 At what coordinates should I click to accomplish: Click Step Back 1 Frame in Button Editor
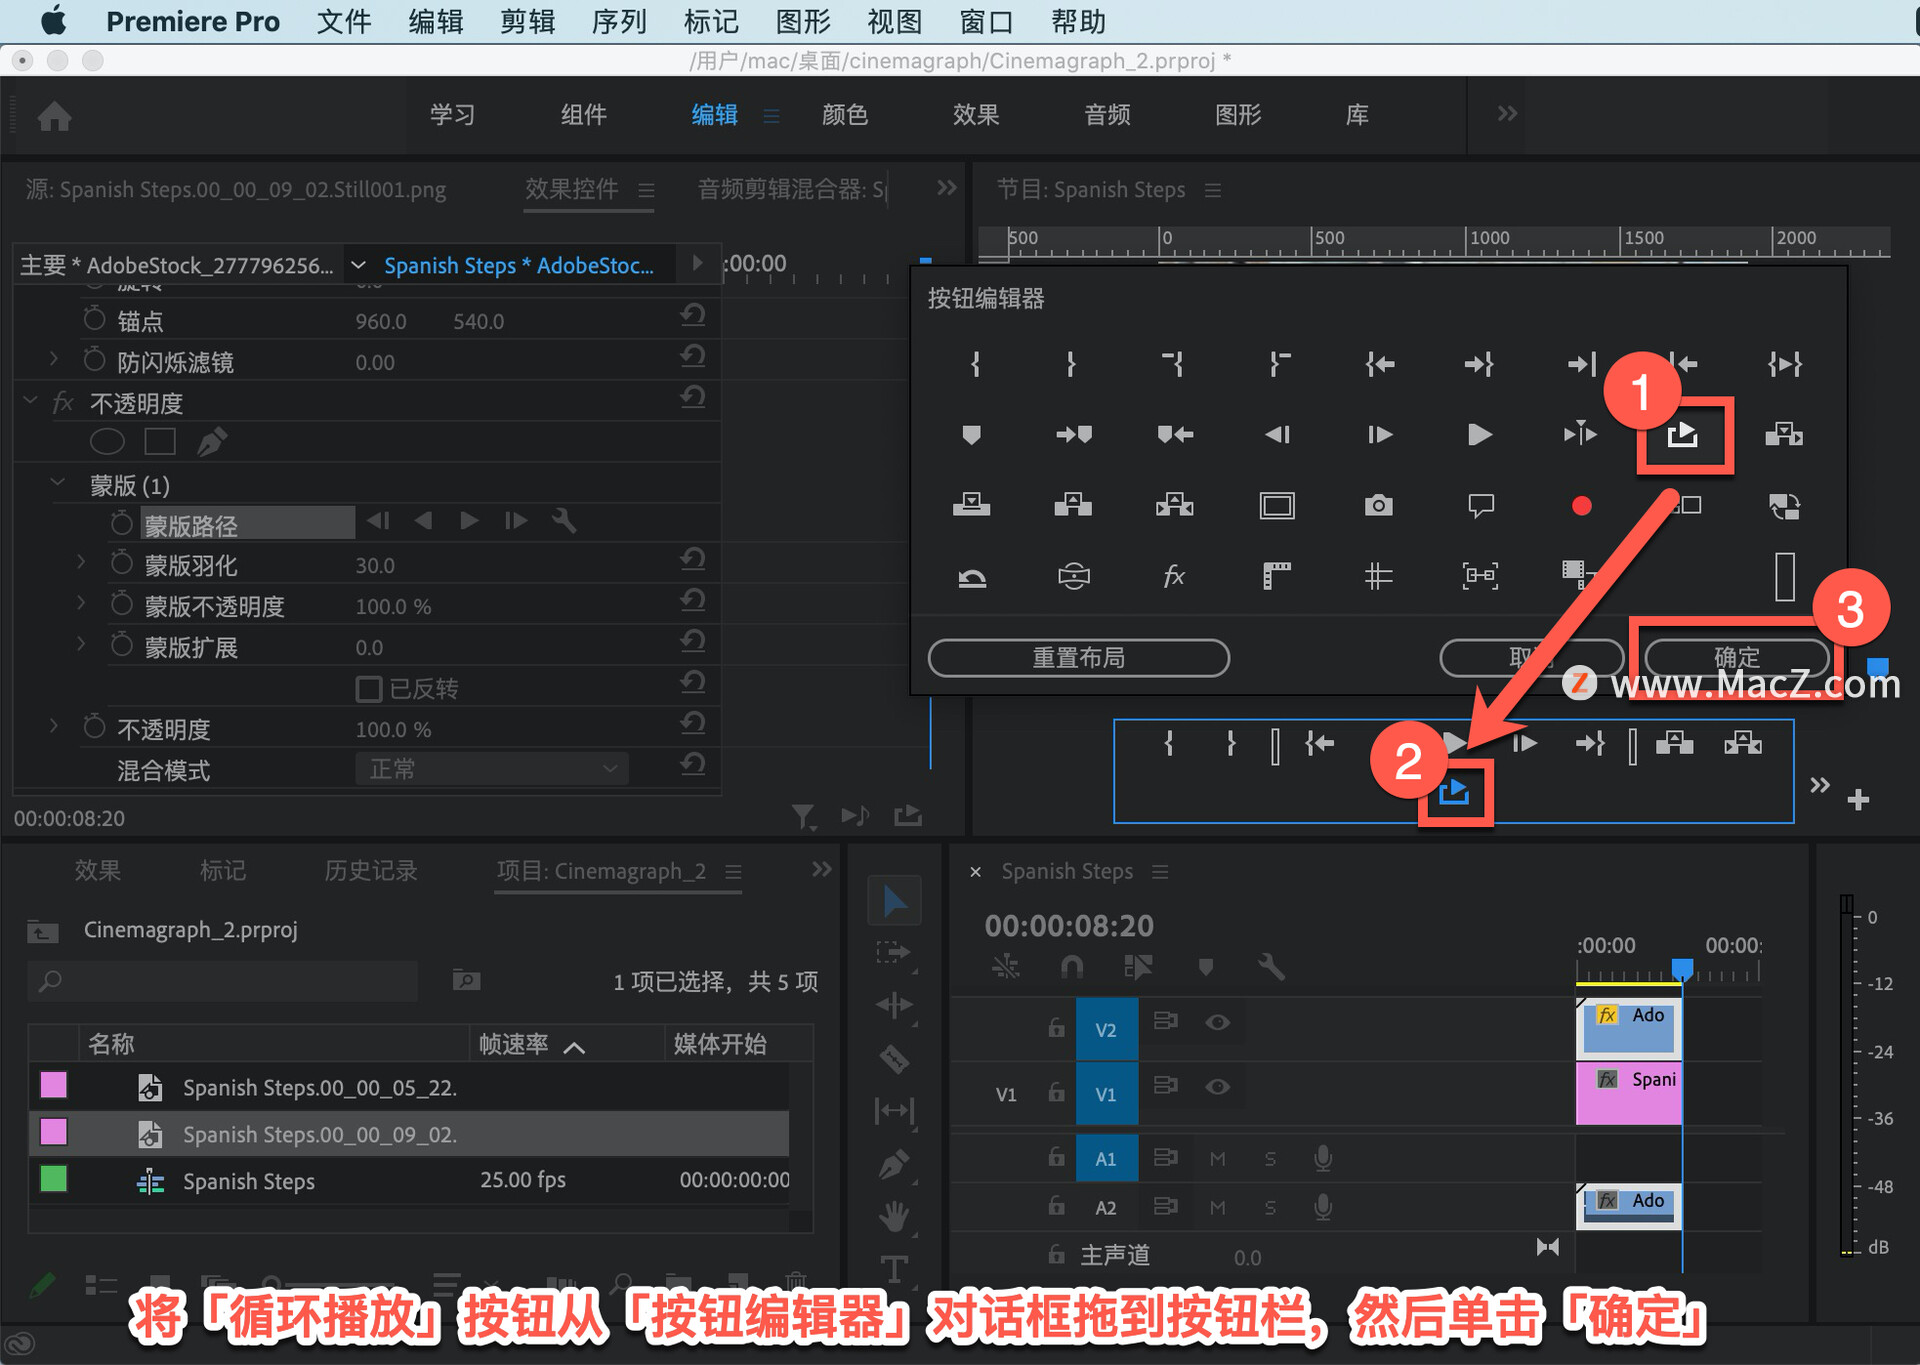click(1277, 434)
